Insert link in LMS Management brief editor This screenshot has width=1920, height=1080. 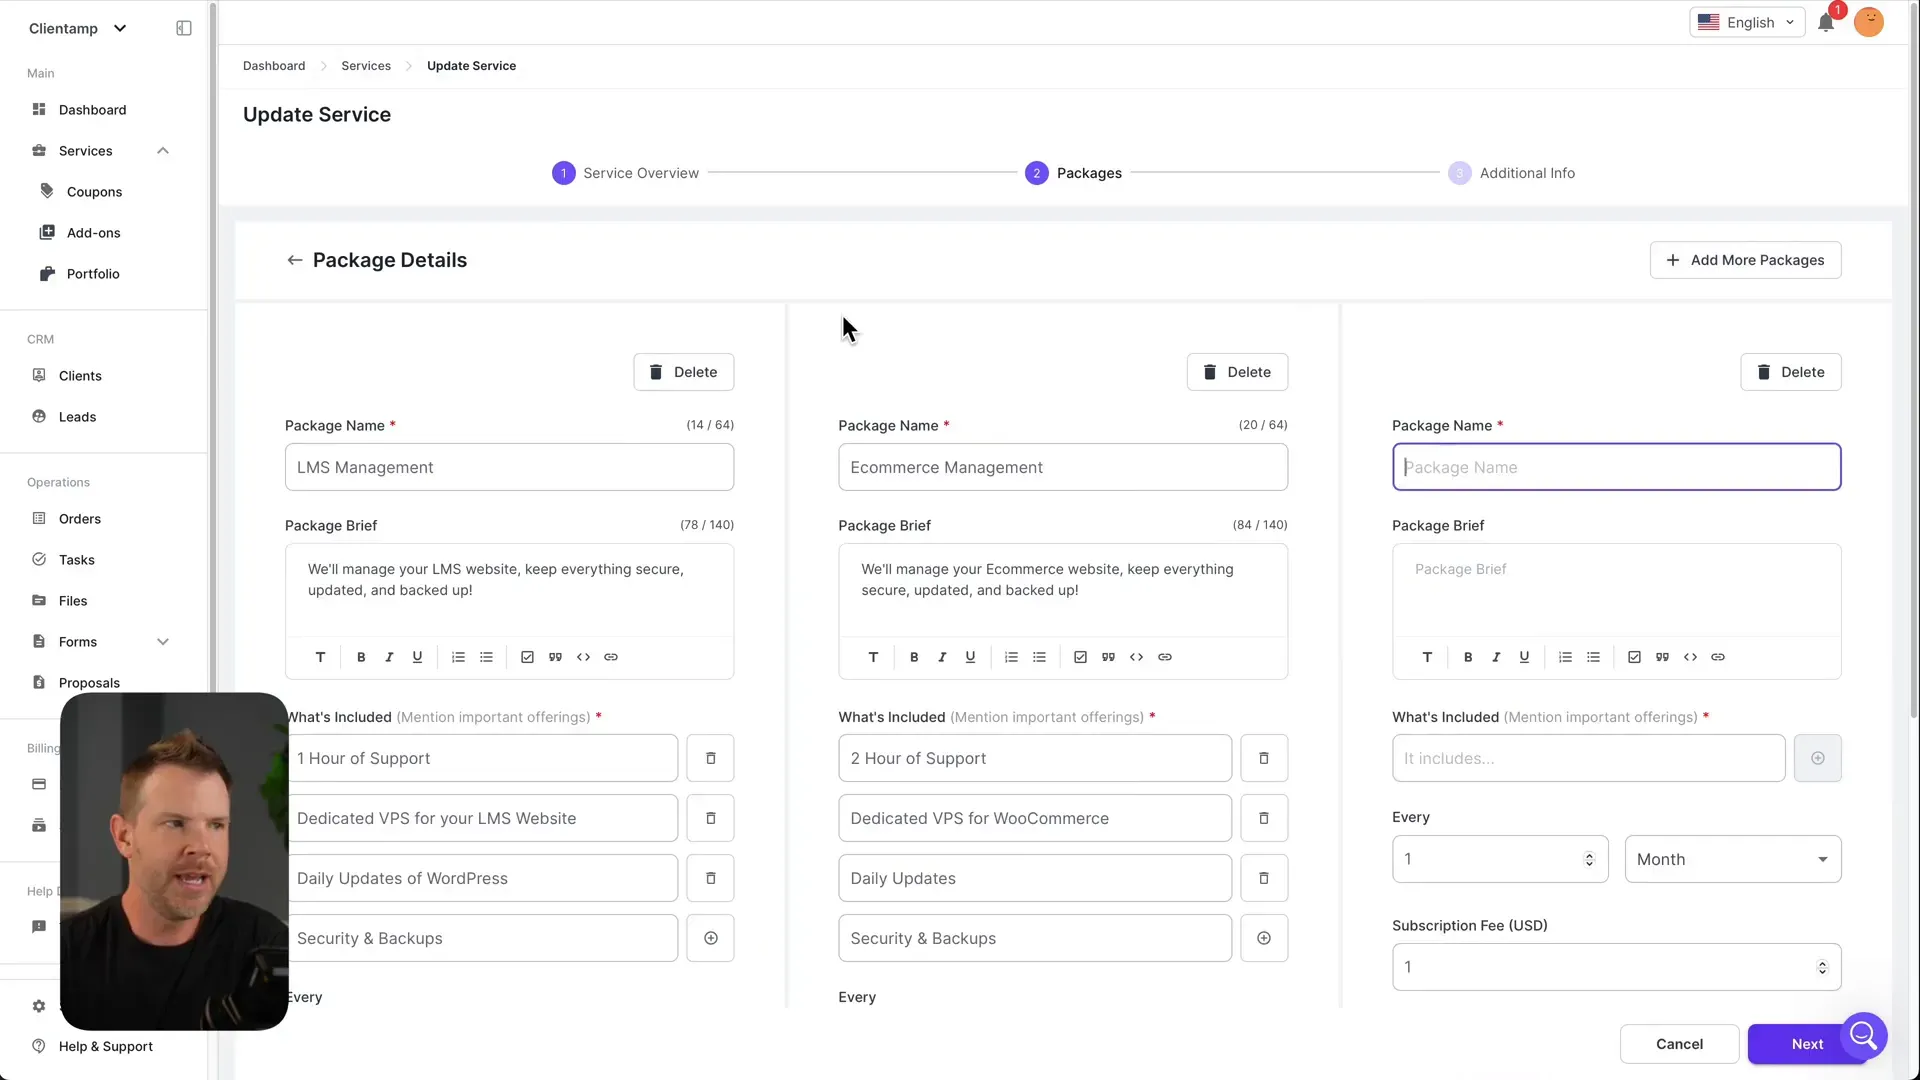click(611, 657)
